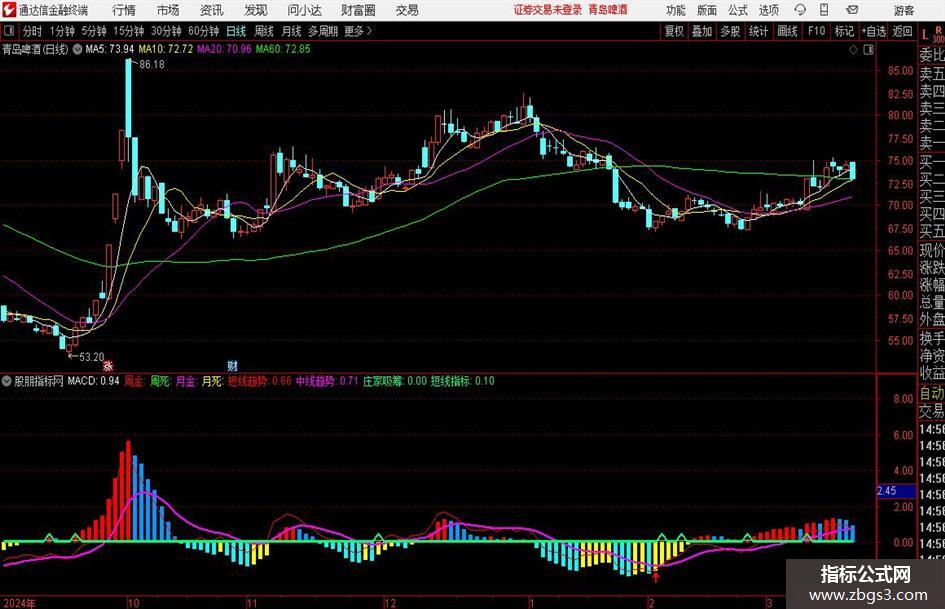Select the 日线 daily chart tab
Viewport: 945px width, 609px height.
pyautogui.click(x=236, y=31)
